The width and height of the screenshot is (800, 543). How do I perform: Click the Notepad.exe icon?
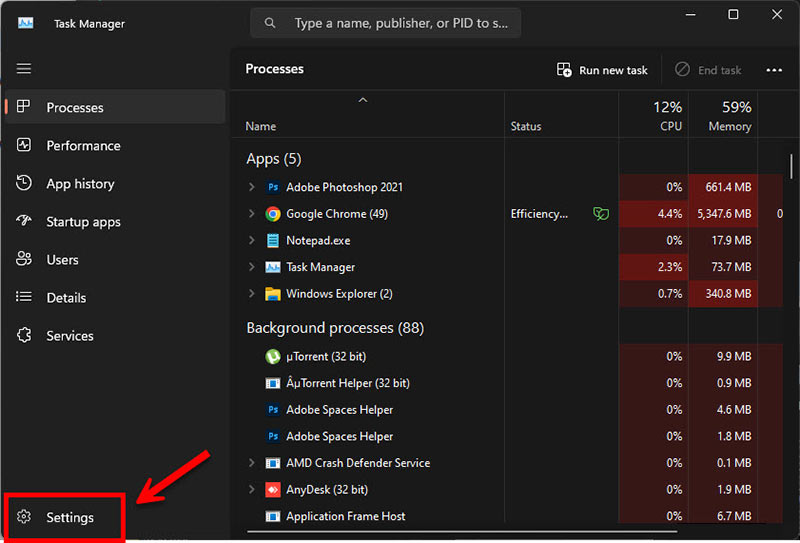(x=273, y=240)
